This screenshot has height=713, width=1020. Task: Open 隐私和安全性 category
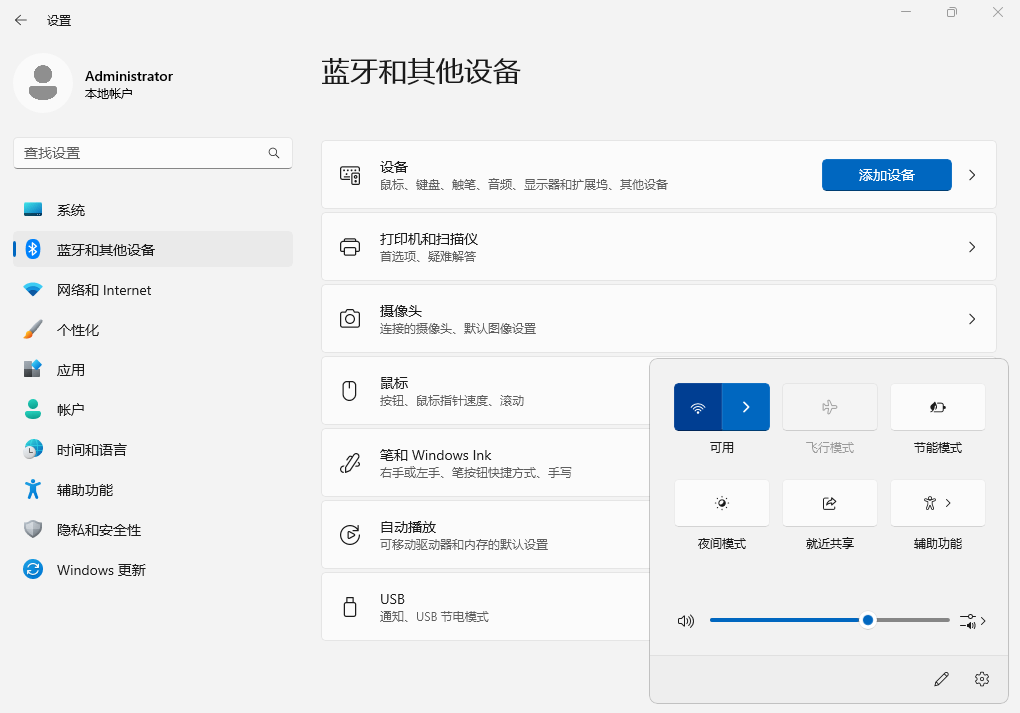(x=153, y=530)
